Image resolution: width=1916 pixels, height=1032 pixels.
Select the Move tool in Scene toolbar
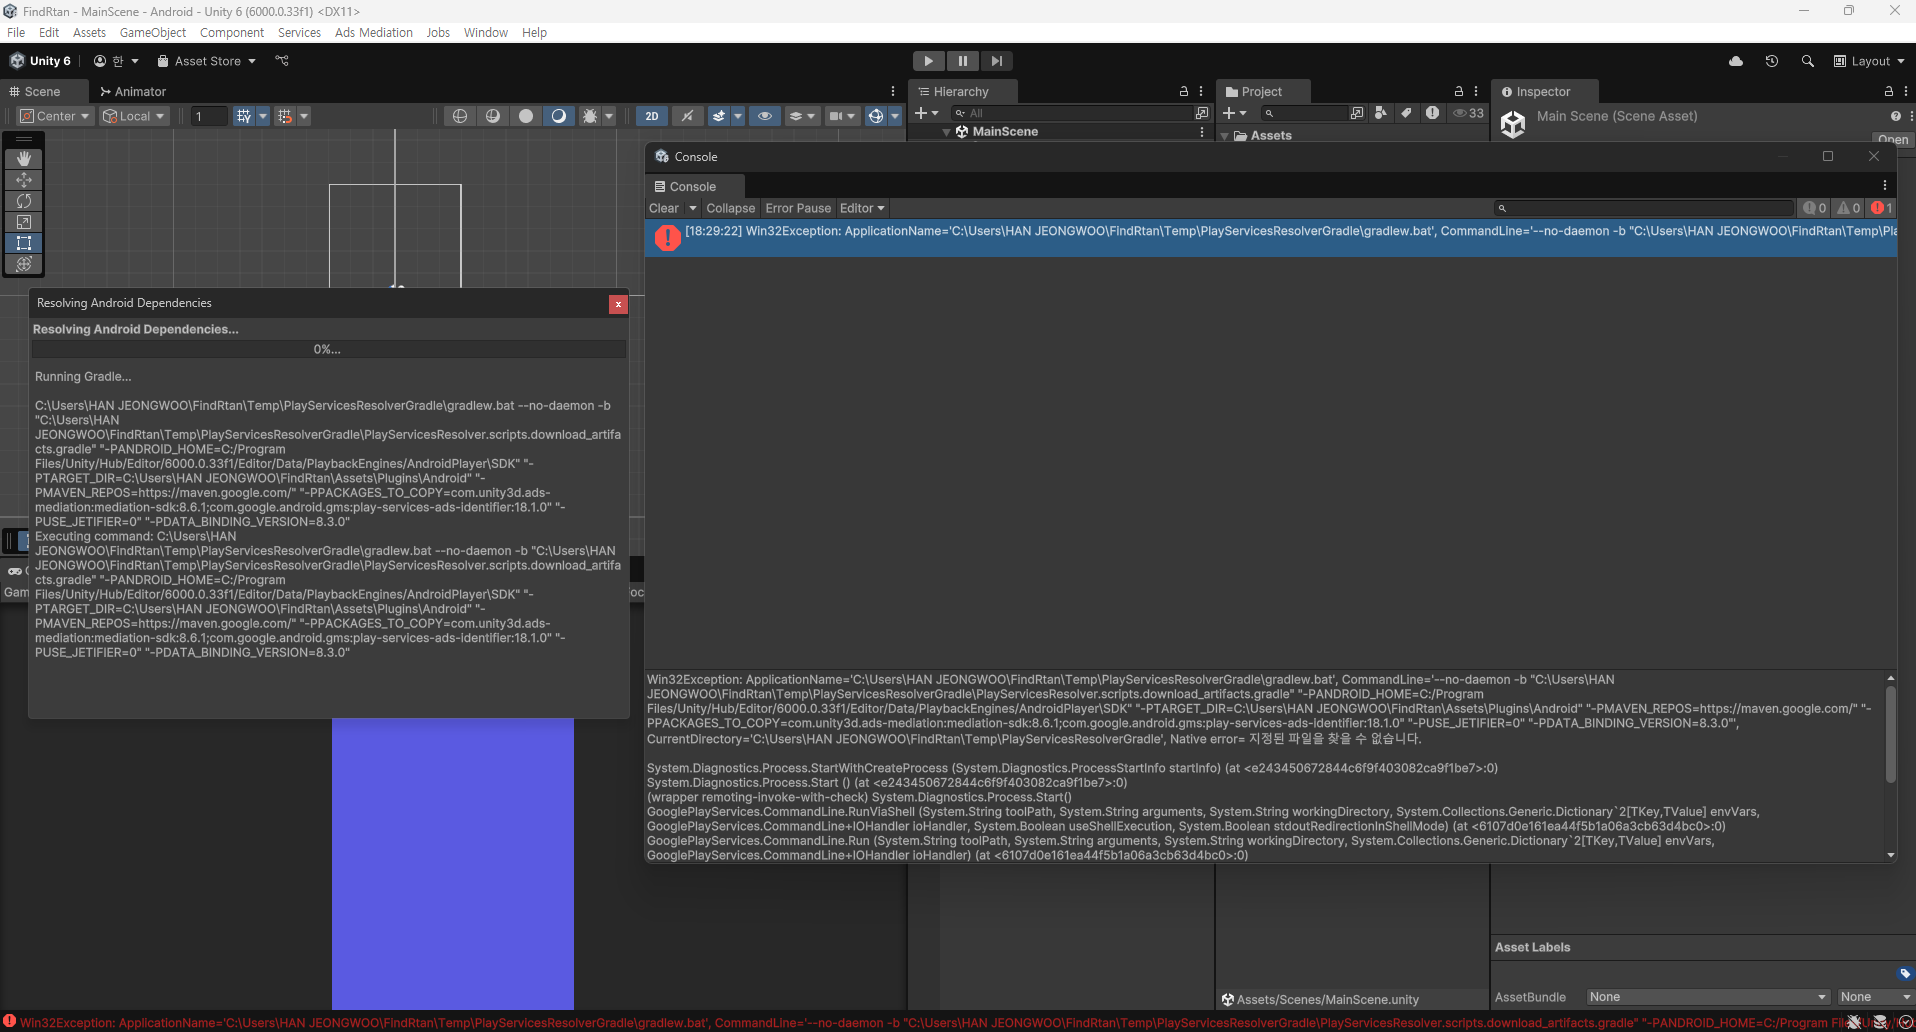point(24,180)
